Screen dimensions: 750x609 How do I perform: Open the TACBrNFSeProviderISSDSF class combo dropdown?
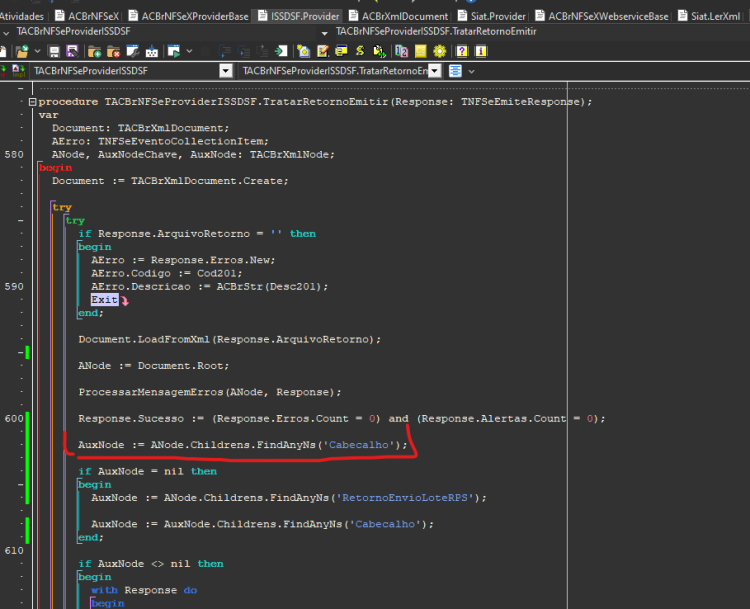coord(226,71)
